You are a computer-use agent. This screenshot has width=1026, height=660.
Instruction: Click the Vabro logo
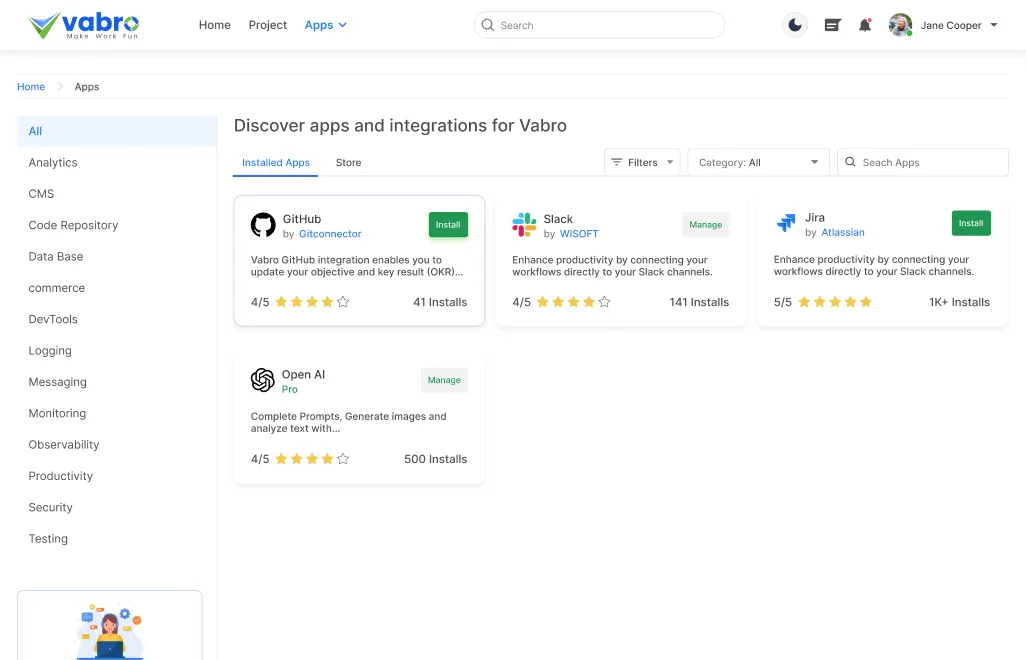(x=84, y=25)
